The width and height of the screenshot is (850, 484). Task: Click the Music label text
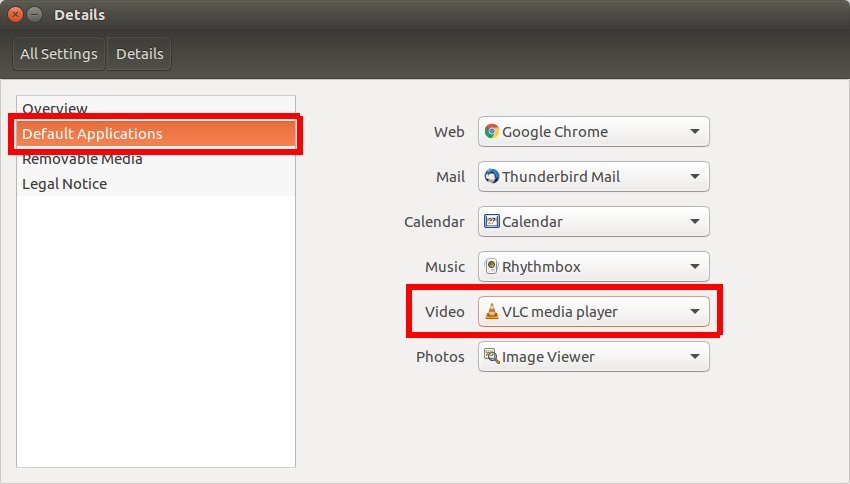click(445, 267)
